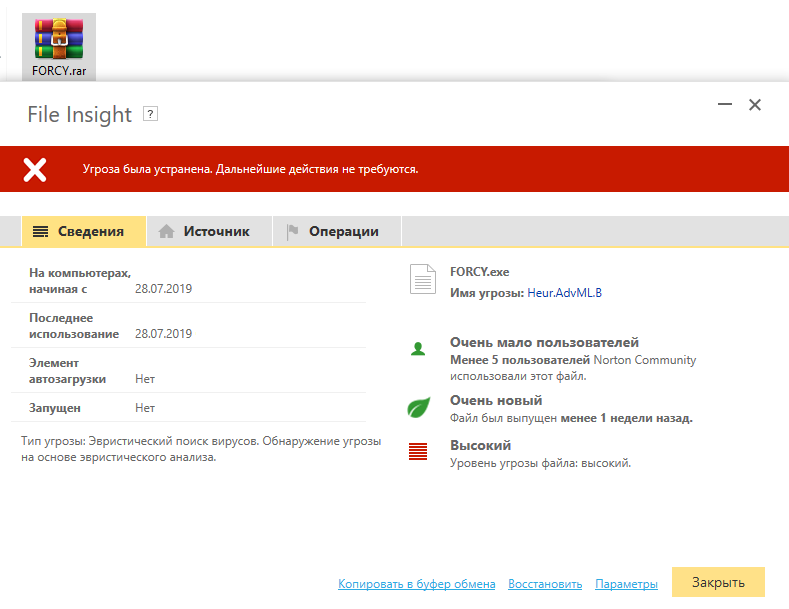Screen dimensions: 789x609
Task: Click the 'Тип угрозы' description text
Action: pyautogui.click(x=201, y=449)
